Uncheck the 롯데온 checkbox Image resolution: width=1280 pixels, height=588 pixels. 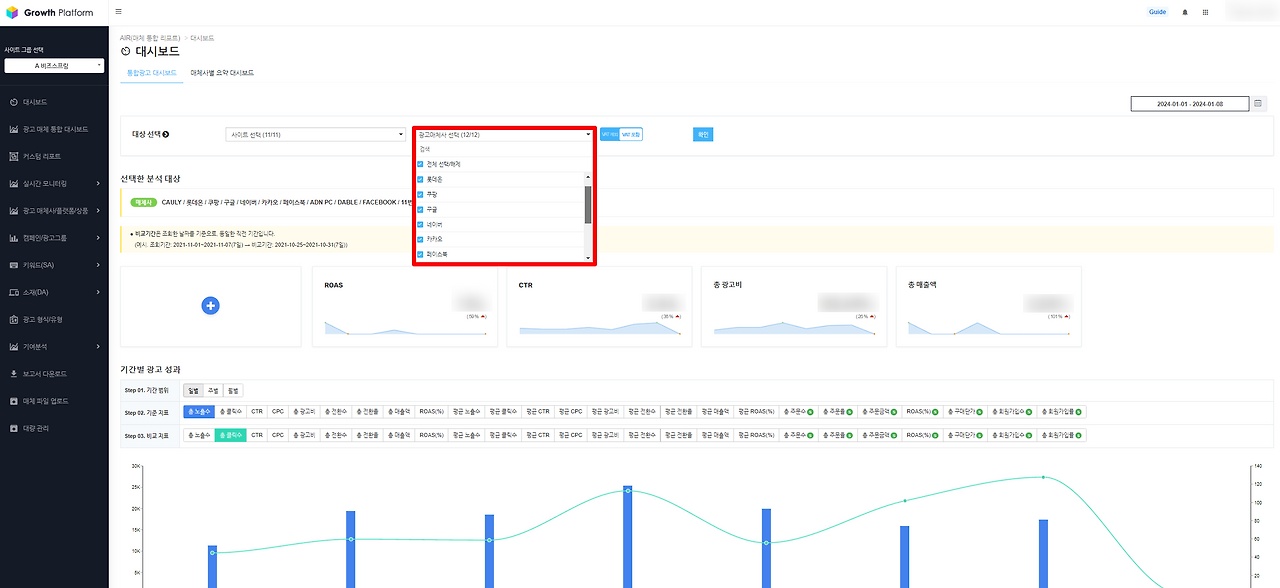click(x=421, y=179)
